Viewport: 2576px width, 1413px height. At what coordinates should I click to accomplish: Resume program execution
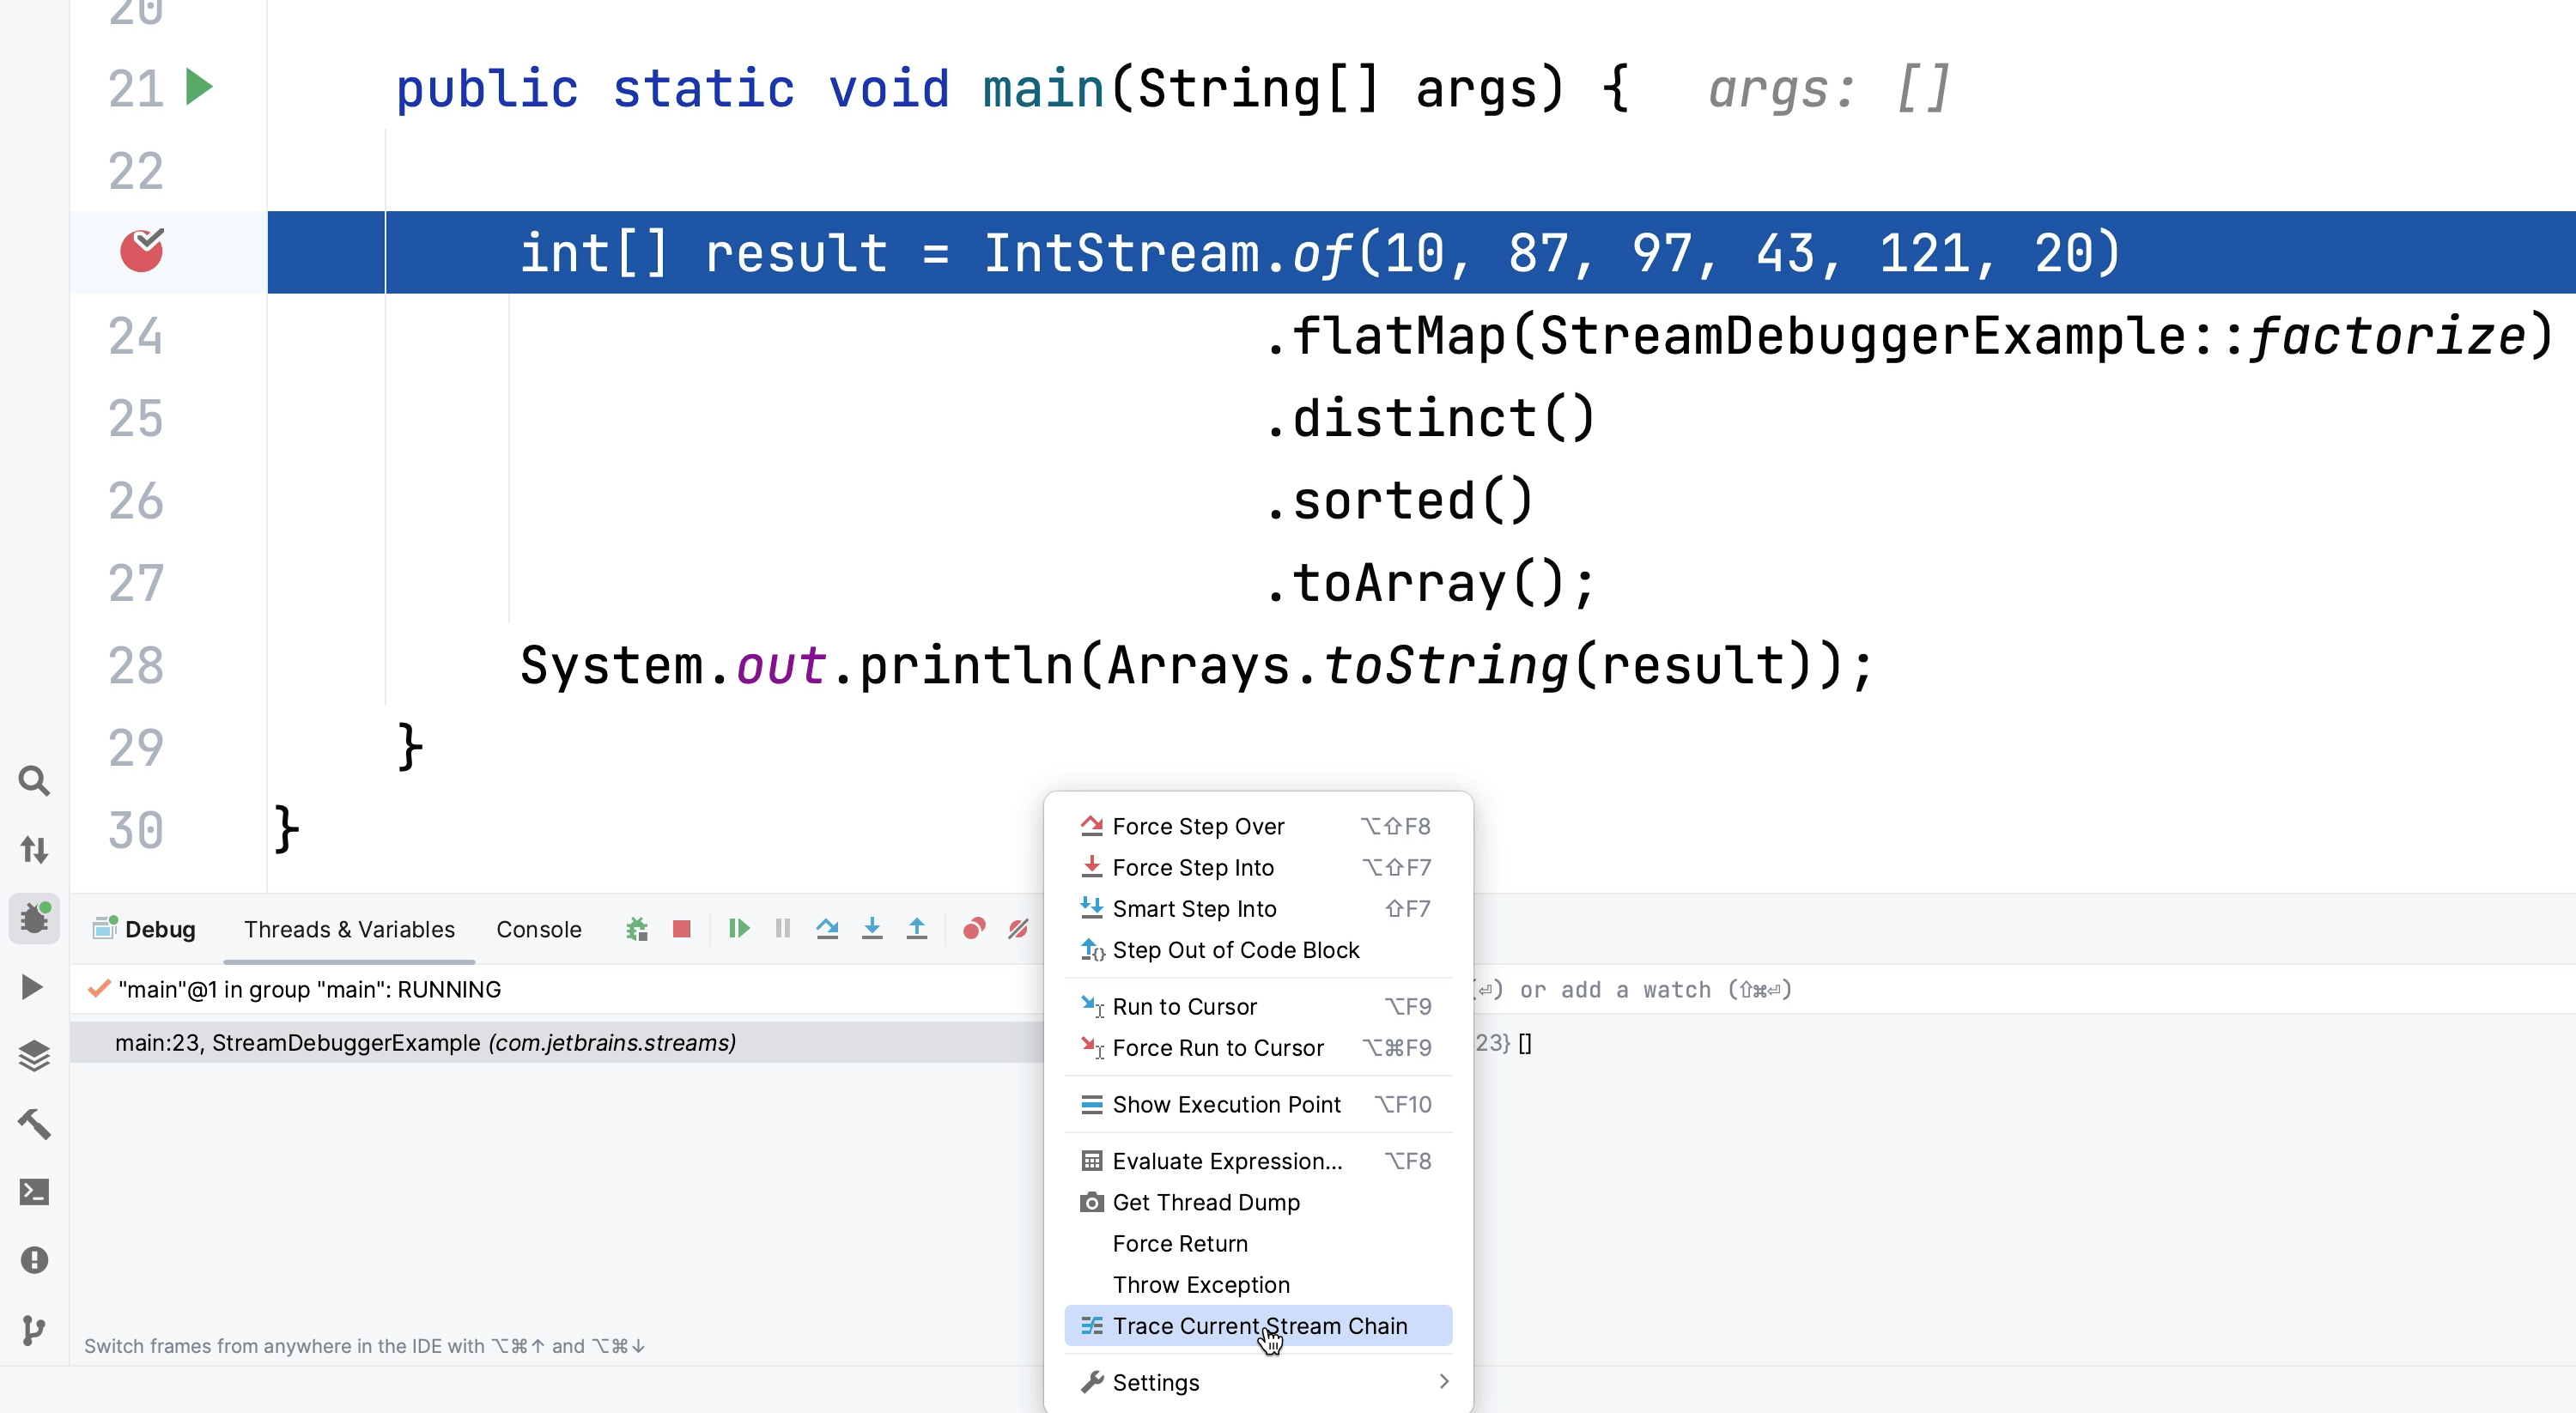(739, 929)
